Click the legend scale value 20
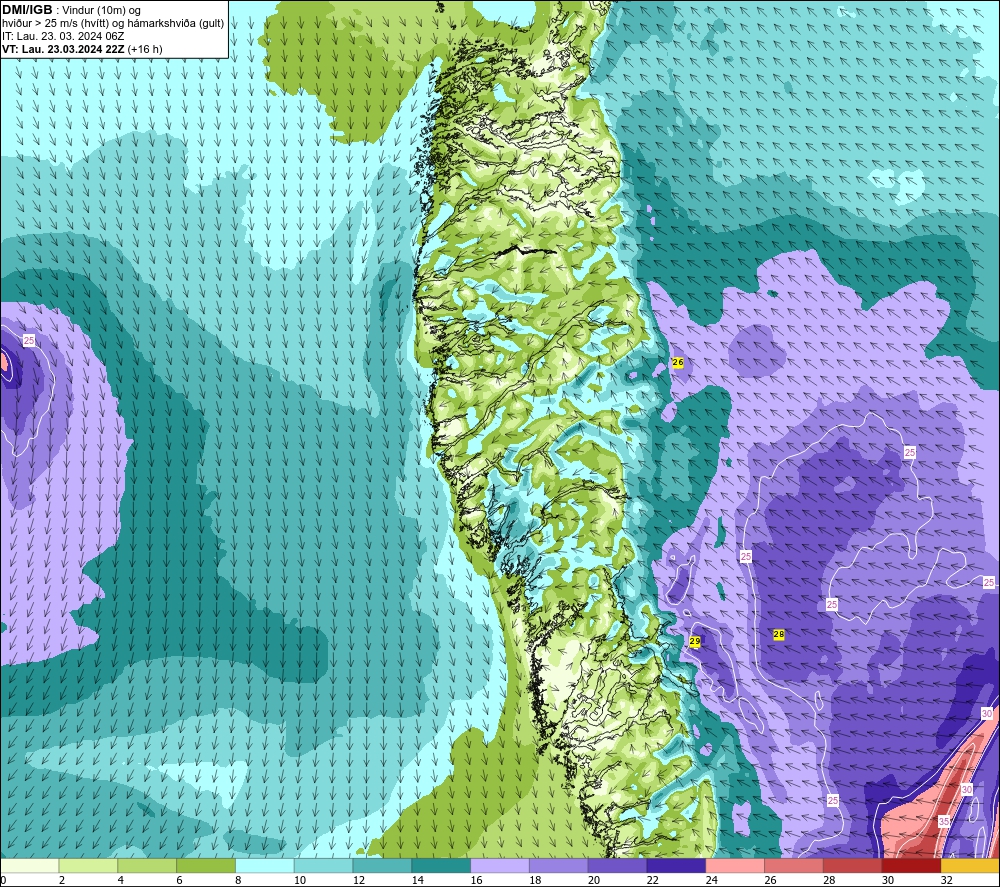This screenshot has width=1000, height=887. tap(594, 881)
